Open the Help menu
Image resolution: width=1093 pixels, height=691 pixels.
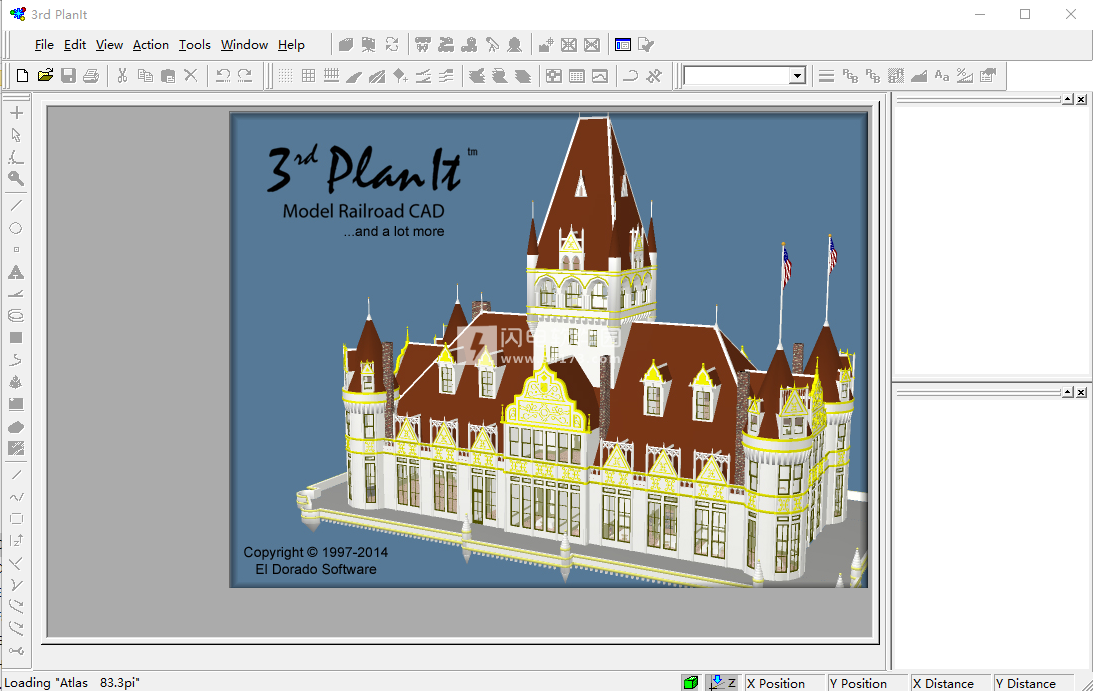[291, 45]
